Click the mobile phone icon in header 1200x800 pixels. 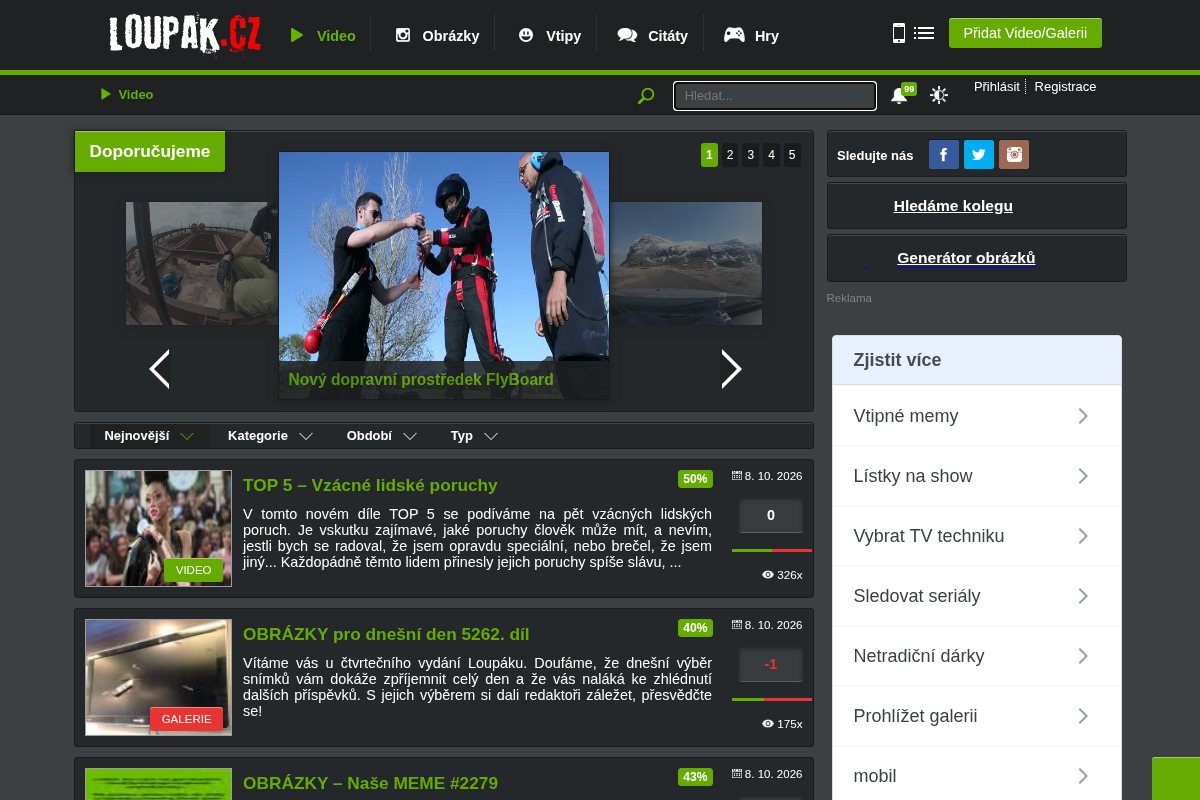(899, 33)
